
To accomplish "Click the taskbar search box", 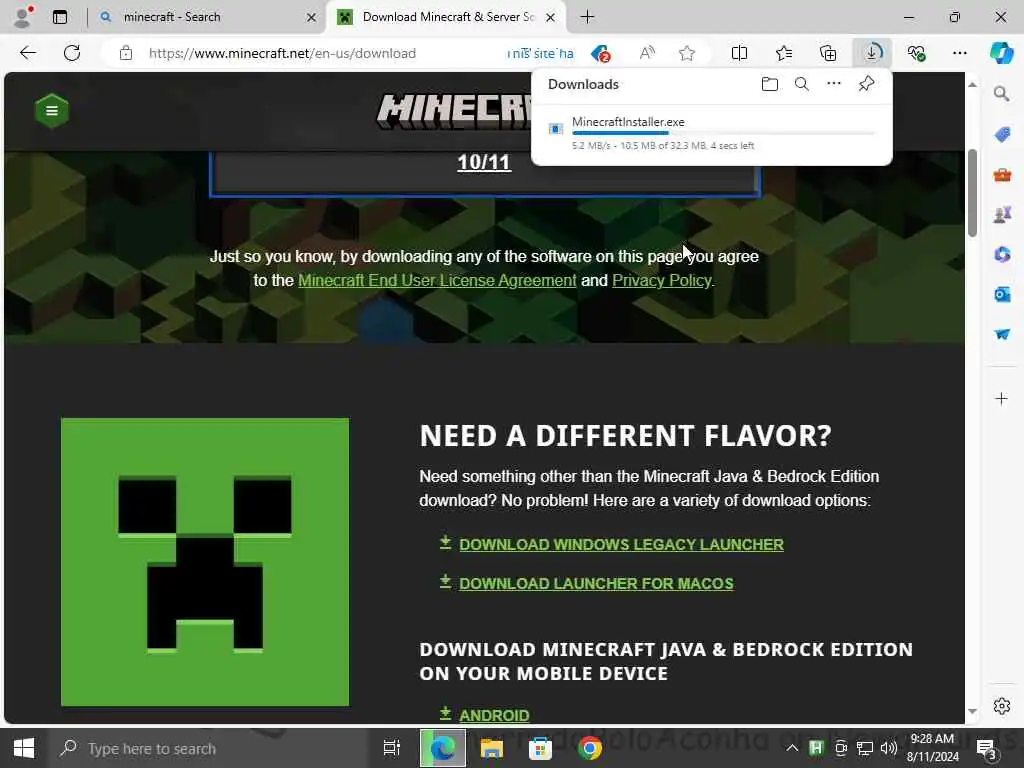I will point(209,748).
